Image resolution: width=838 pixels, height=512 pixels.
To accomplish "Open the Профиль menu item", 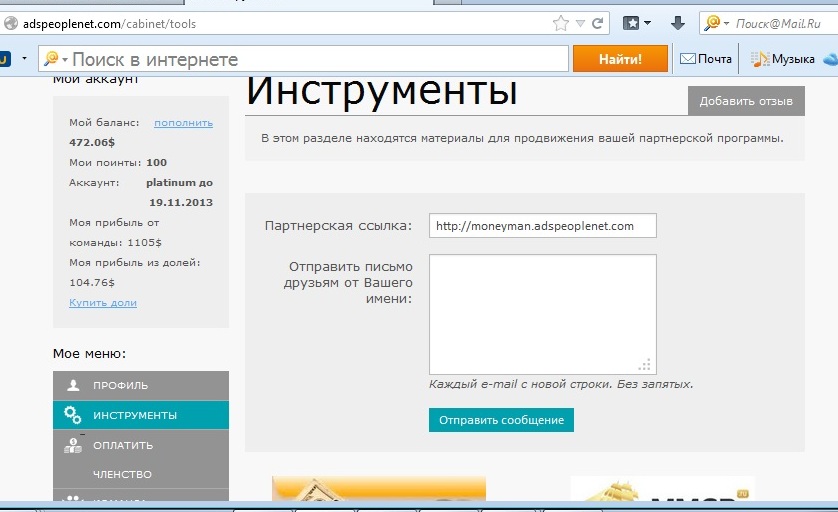I will point(120,385).
